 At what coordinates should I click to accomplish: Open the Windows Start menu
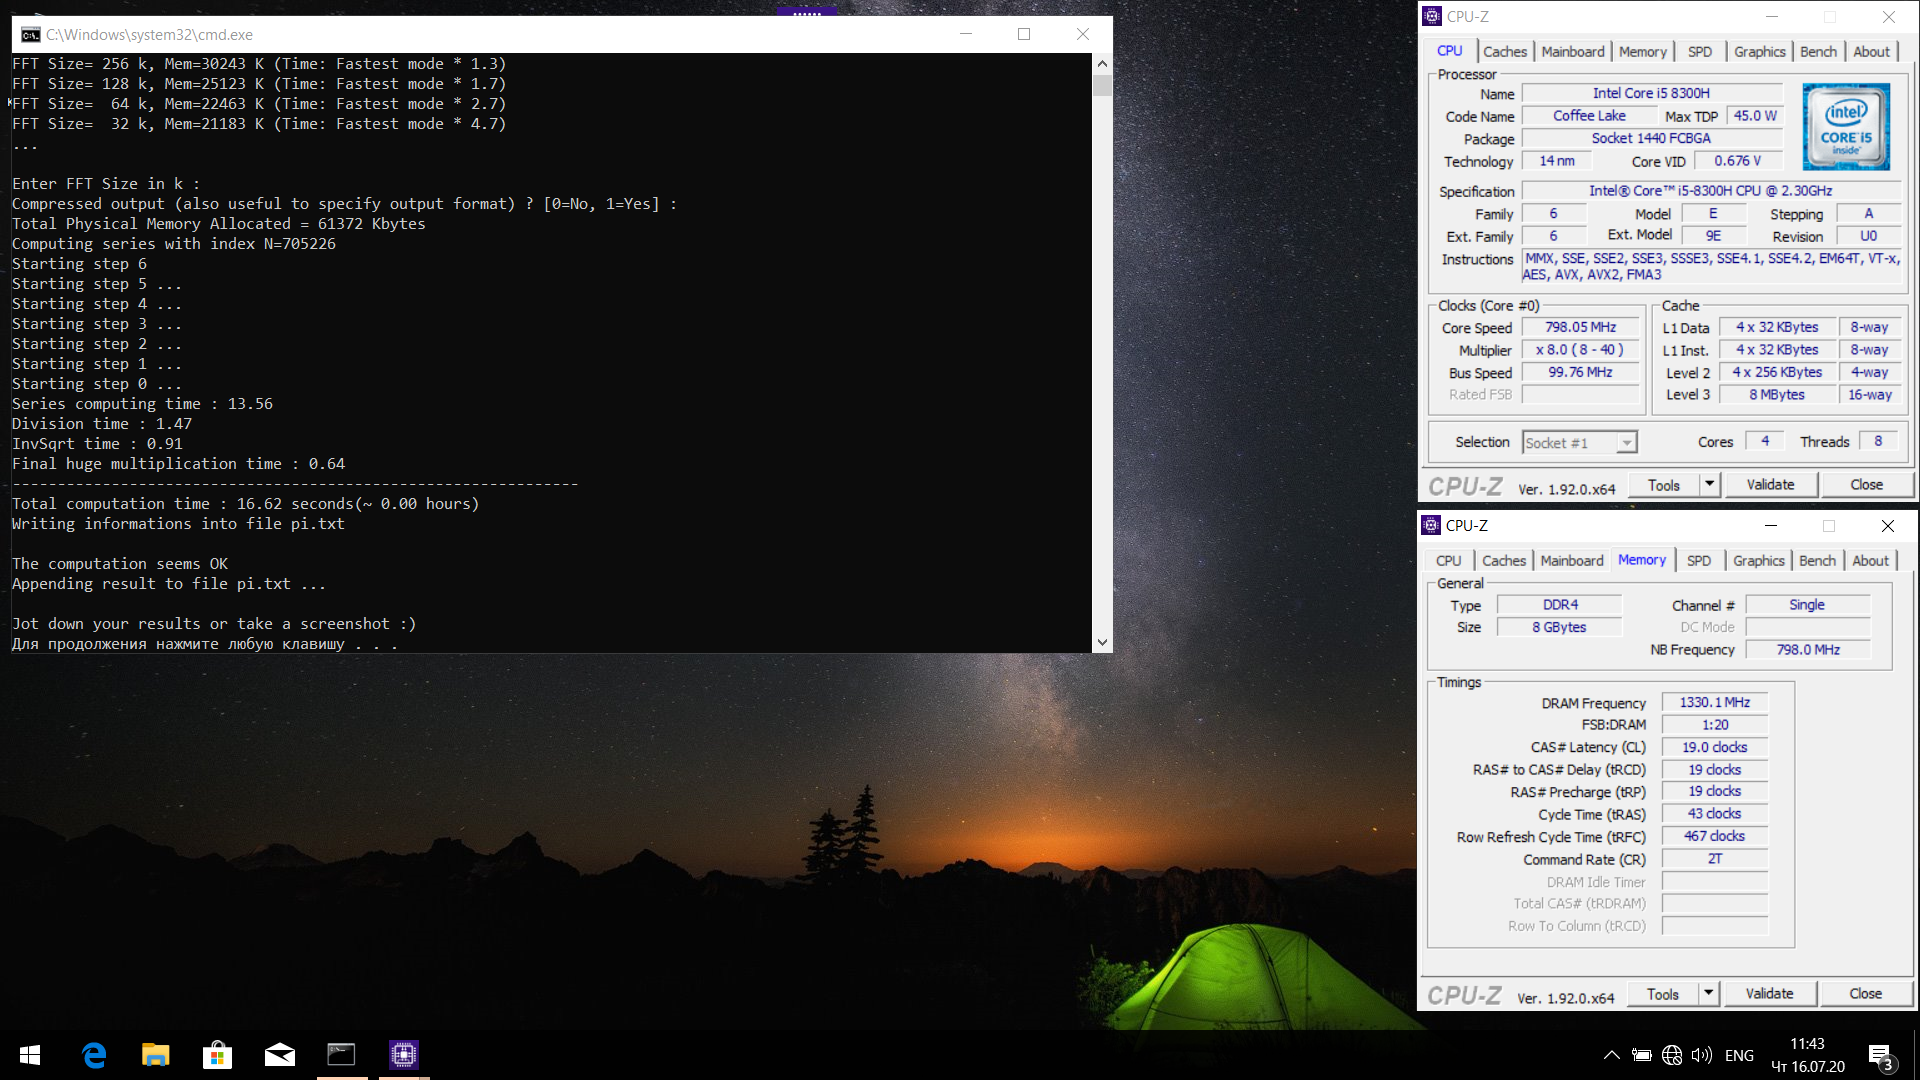(x=30, y=1055)
